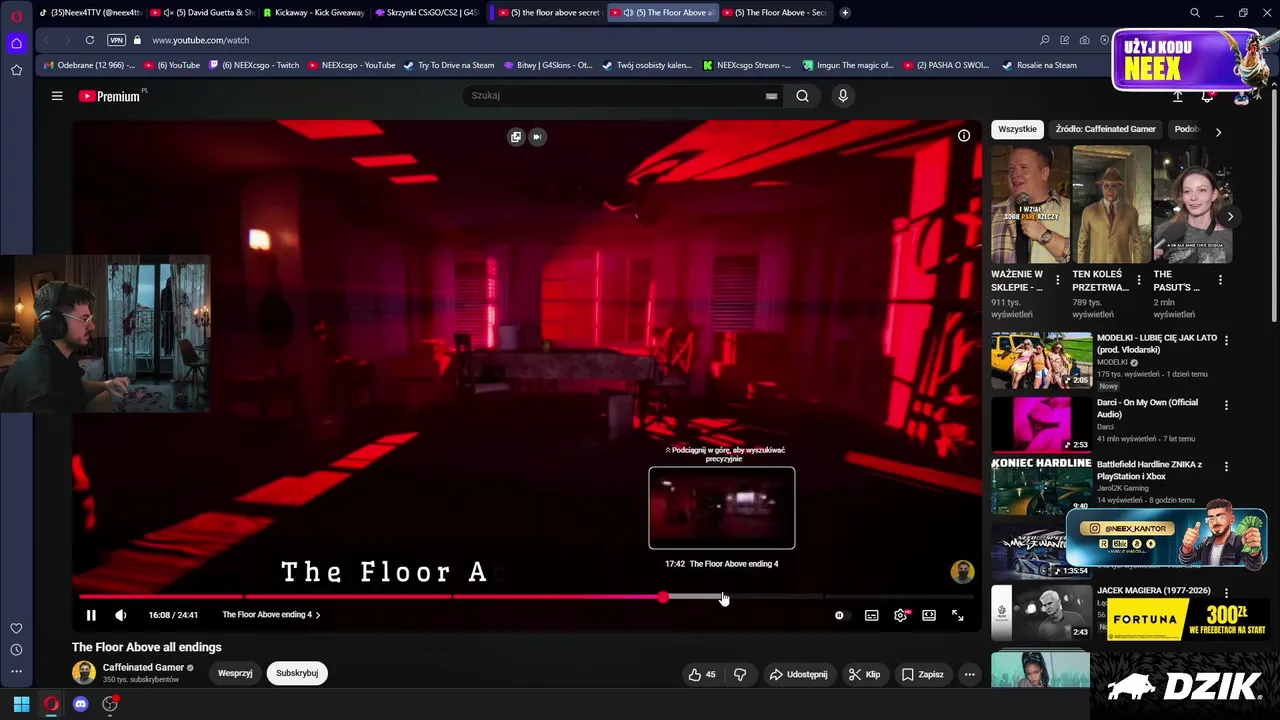Image resolution: width=1280 pixels, height=720 pixels.
Task: Open Odebrane Gmail bookmark
Action: click(x=88, y=65)
